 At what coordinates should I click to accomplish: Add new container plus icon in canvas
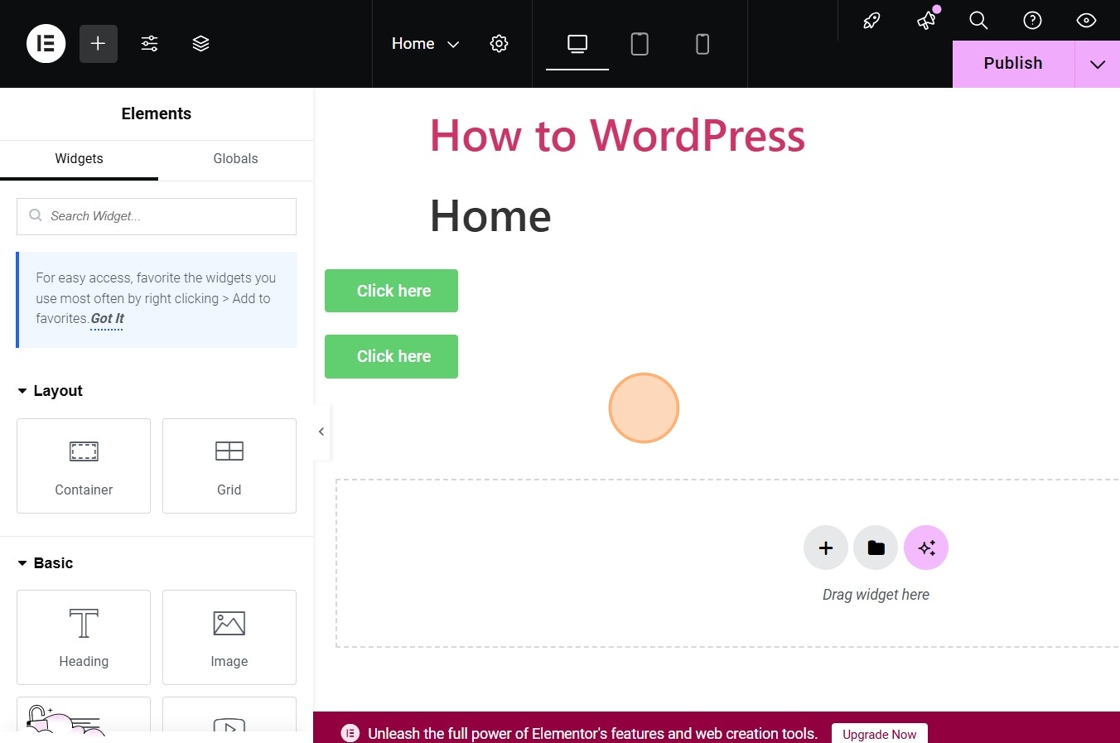tap(826, 548)
